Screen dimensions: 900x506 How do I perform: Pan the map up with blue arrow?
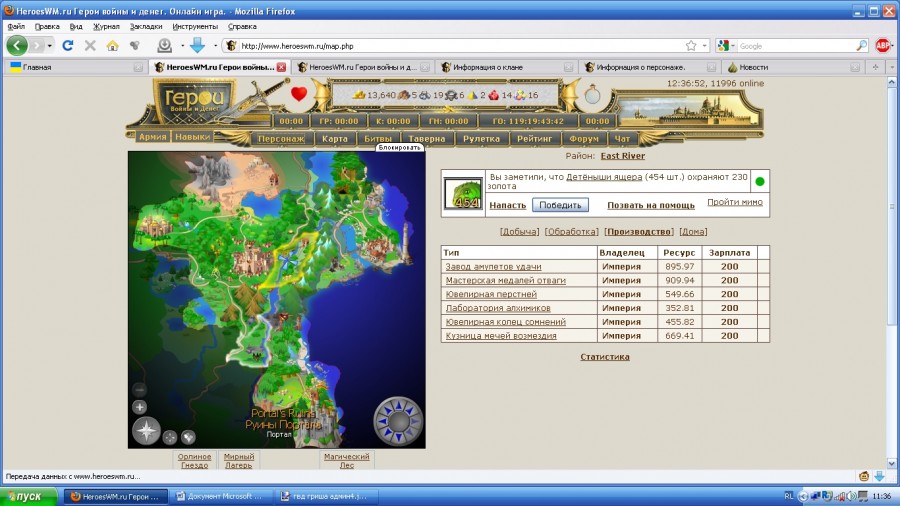click(x=398, y=406)
